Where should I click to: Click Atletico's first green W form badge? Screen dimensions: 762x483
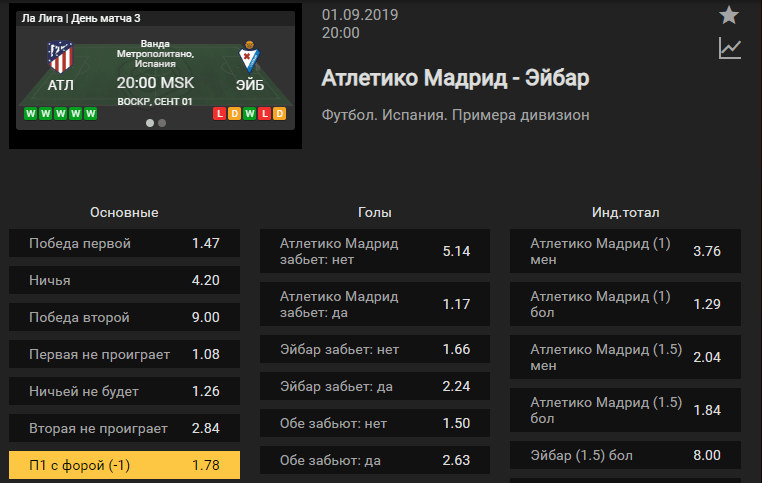(x=31, y=114)
